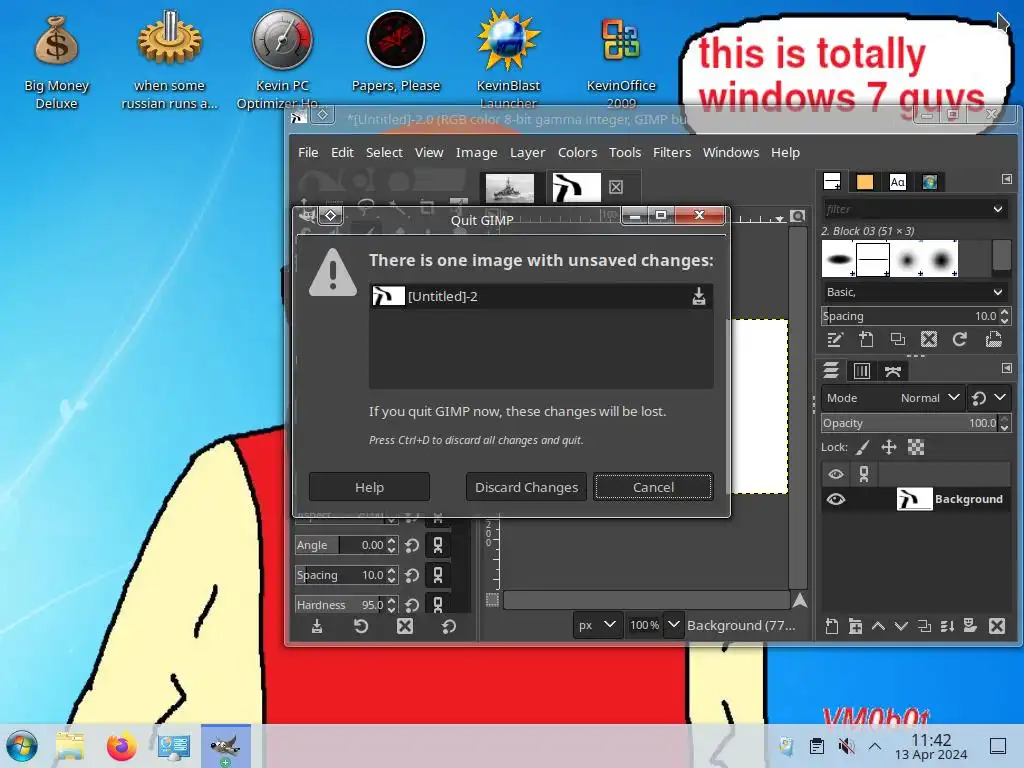
Task: Switch to the Paths tab icon
Action: [x=893, y=371]
